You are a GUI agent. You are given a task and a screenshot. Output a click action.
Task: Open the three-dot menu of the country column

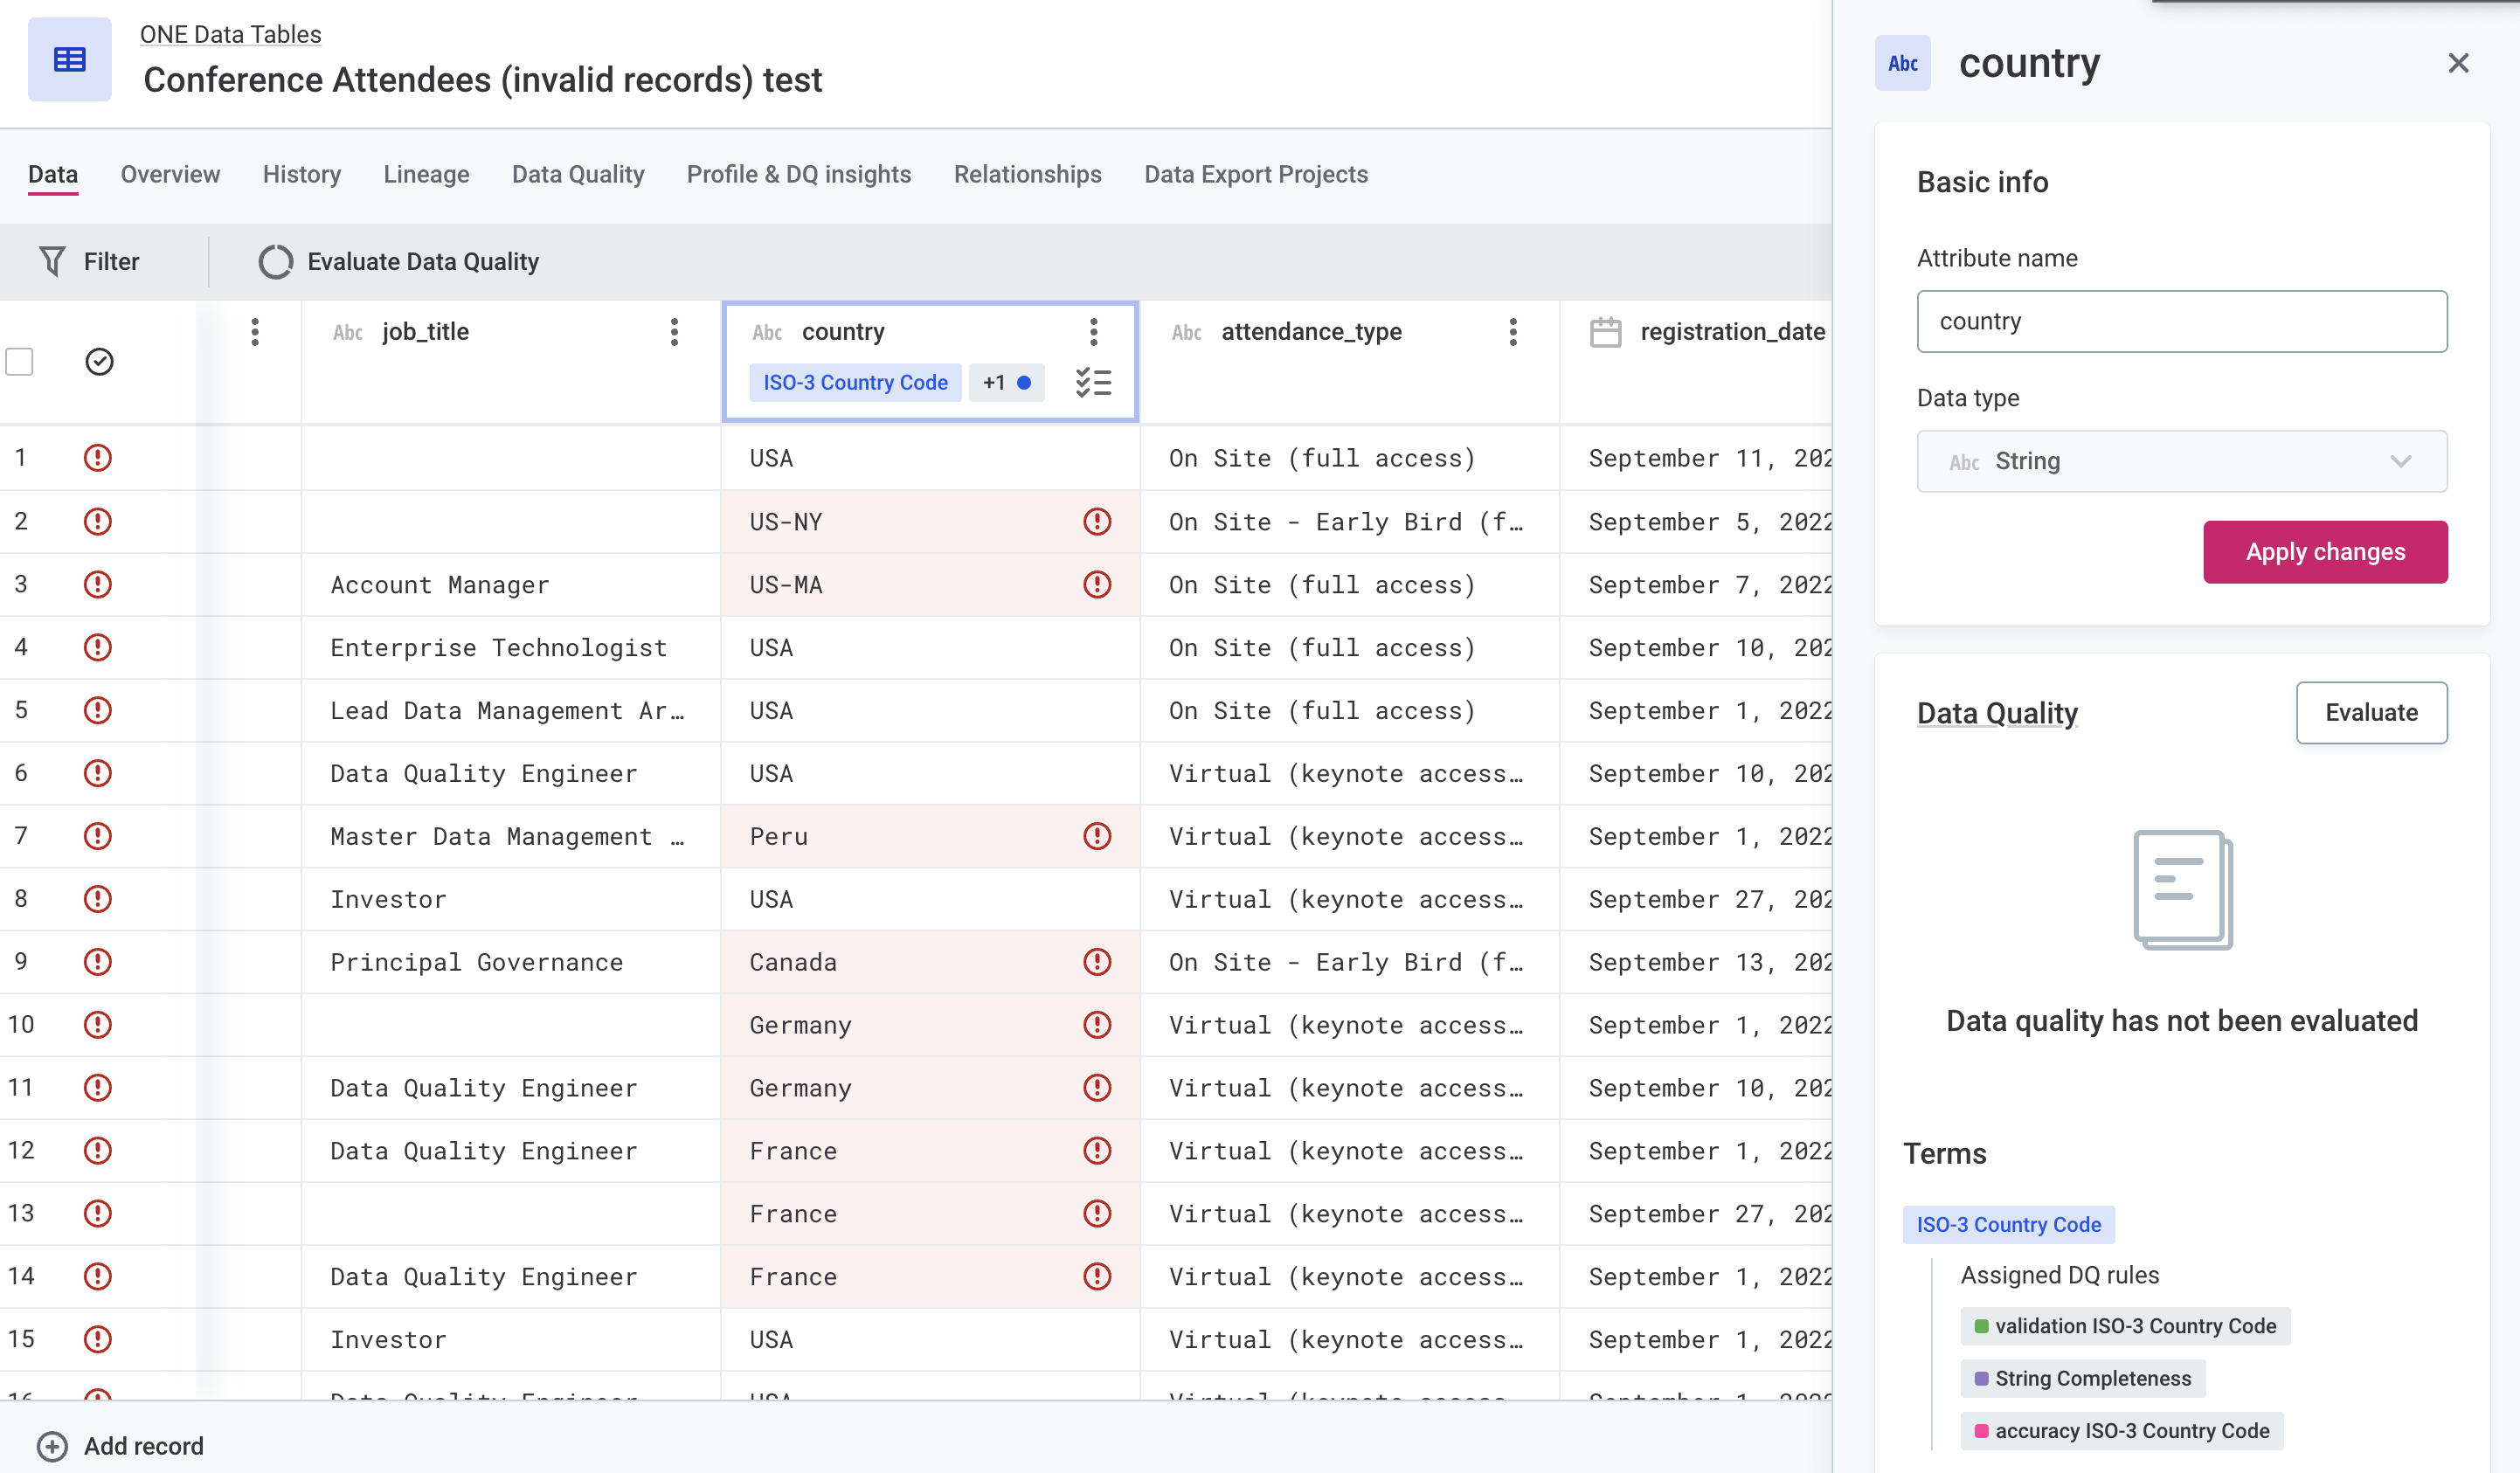[x=1093, y=332]
